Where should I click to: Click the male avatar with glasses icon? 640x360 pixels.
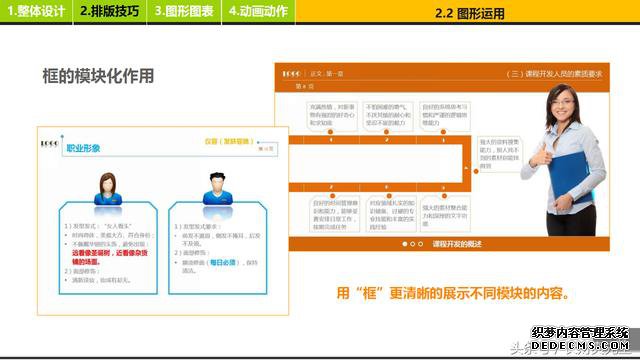click(218, 189)
